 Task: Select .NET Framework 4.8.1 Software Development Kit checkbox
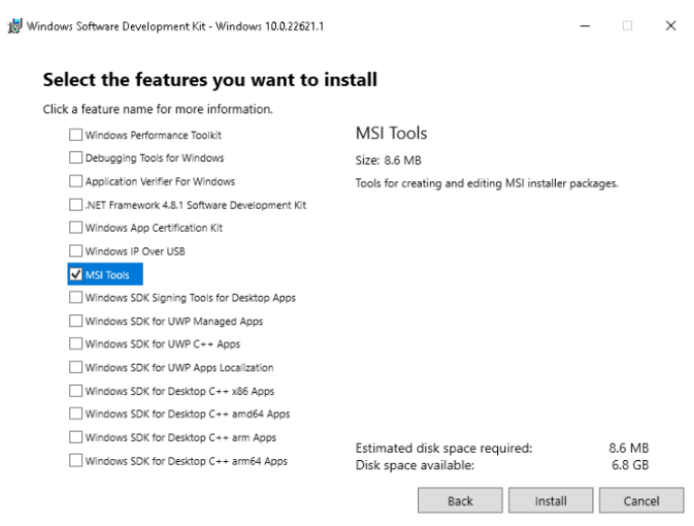point(76,205)
